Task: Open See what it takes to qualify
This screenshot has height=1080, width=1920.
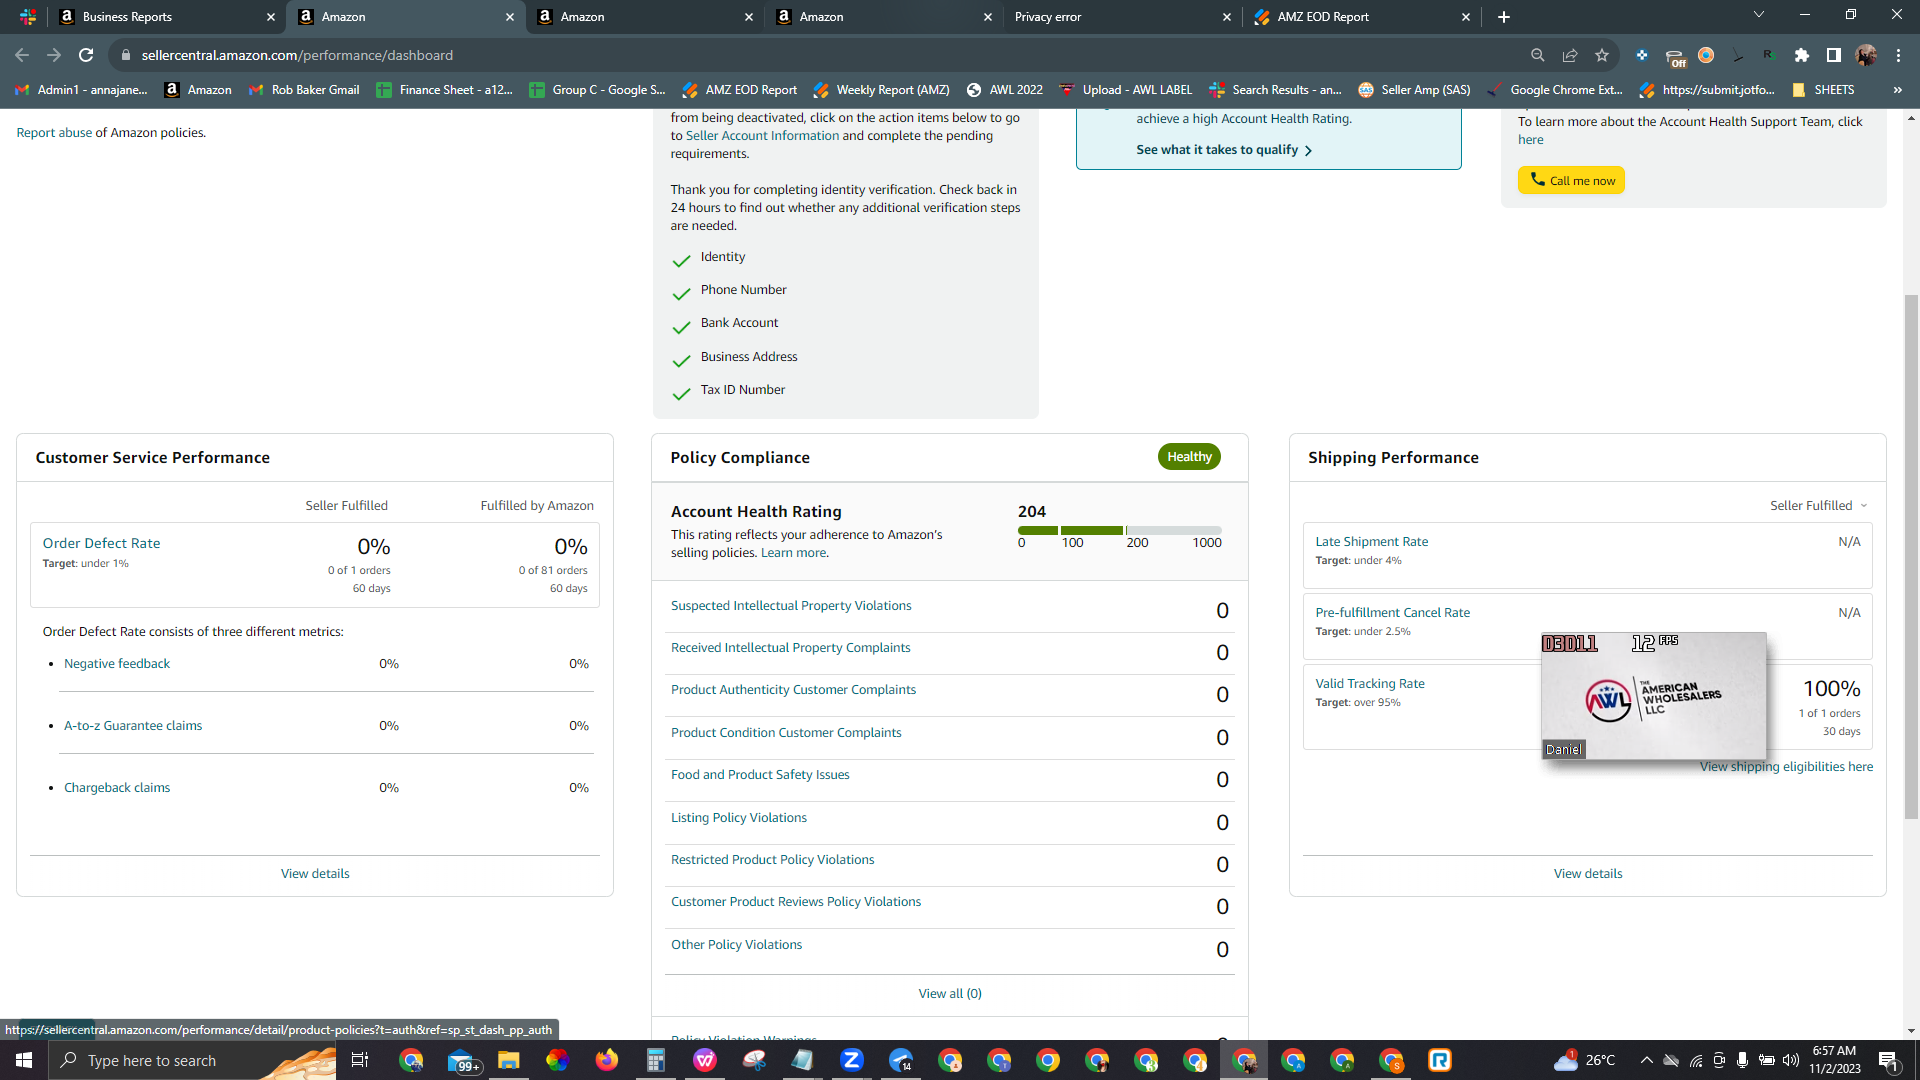Action: tap(1224, 150)
